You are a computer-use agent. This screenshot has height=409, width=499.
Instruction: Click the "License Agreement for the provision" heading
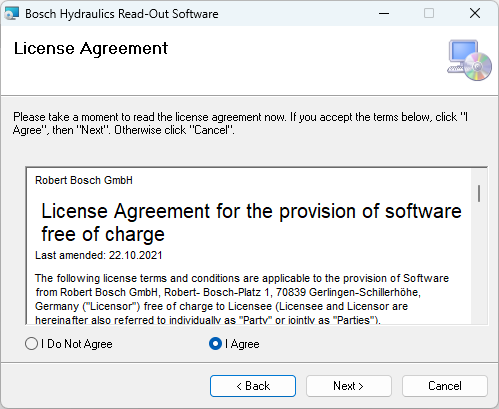pyautogui.click(x=251, y=223)
